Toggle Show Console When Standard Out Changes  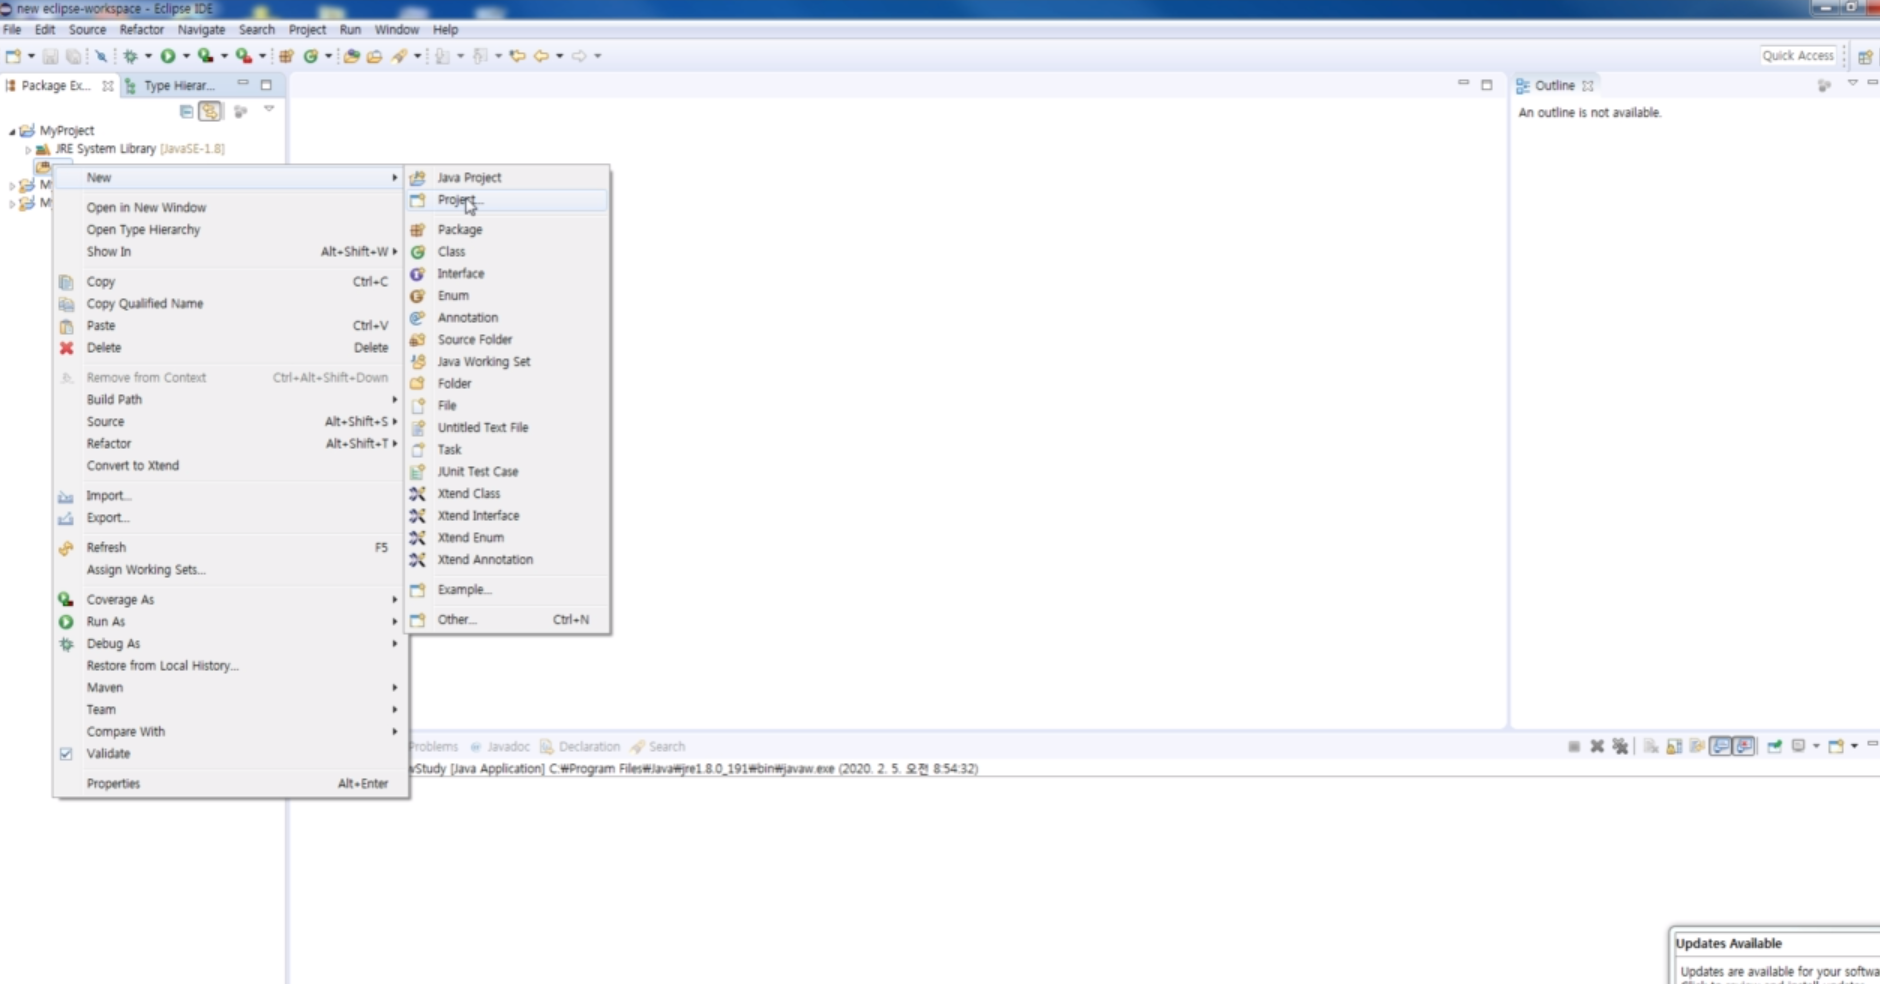1720,746
